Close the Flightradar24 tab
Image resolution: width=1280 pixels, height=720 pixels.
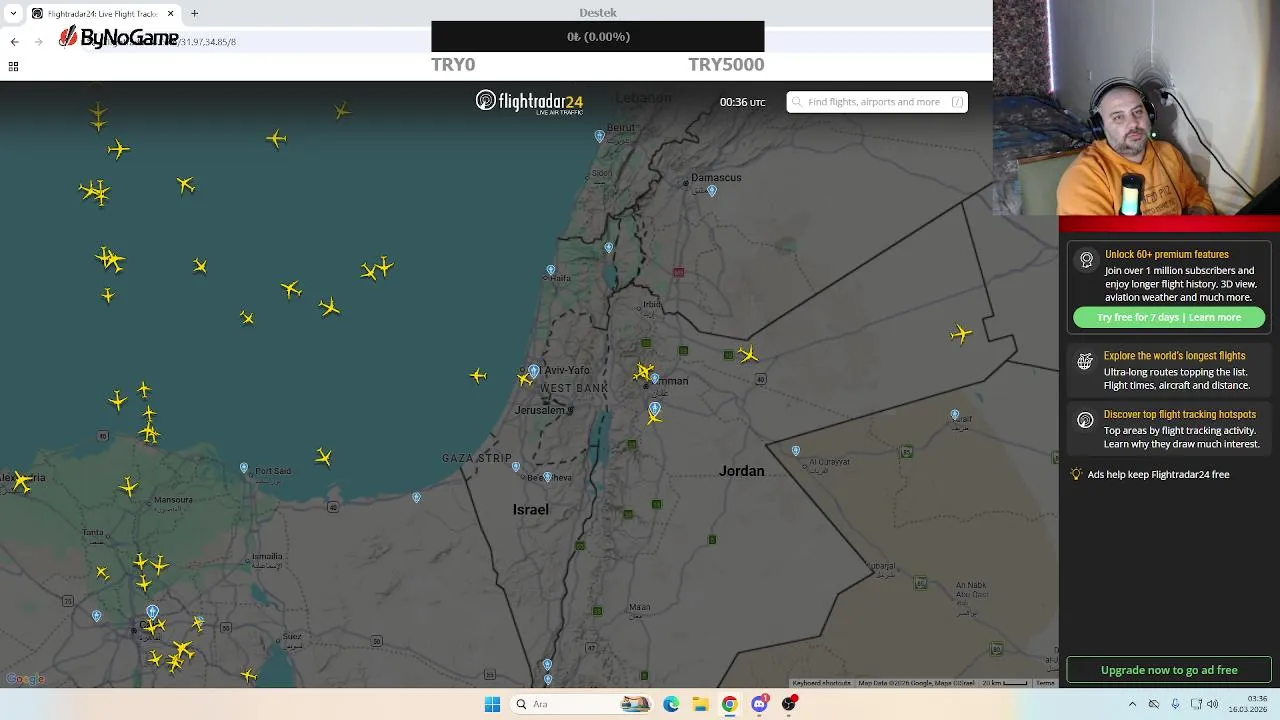pos(171,13)
